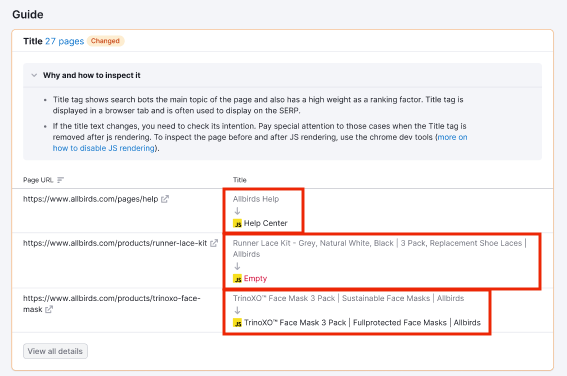The image size is (567, 376).
Task: Click 'Why and how to inspect it' heading text
Action: [91, 75]
